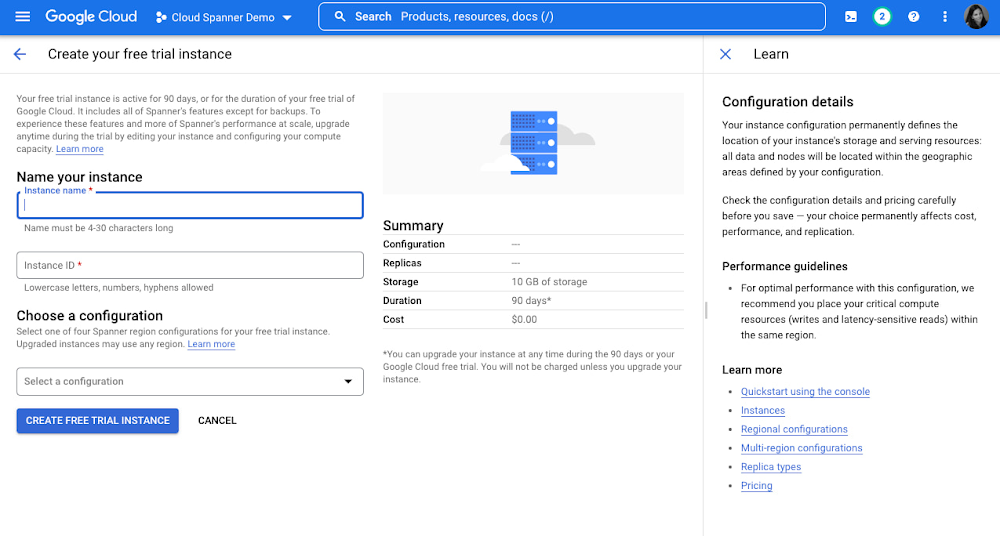Click the search magnifier icon

point(341,17)
